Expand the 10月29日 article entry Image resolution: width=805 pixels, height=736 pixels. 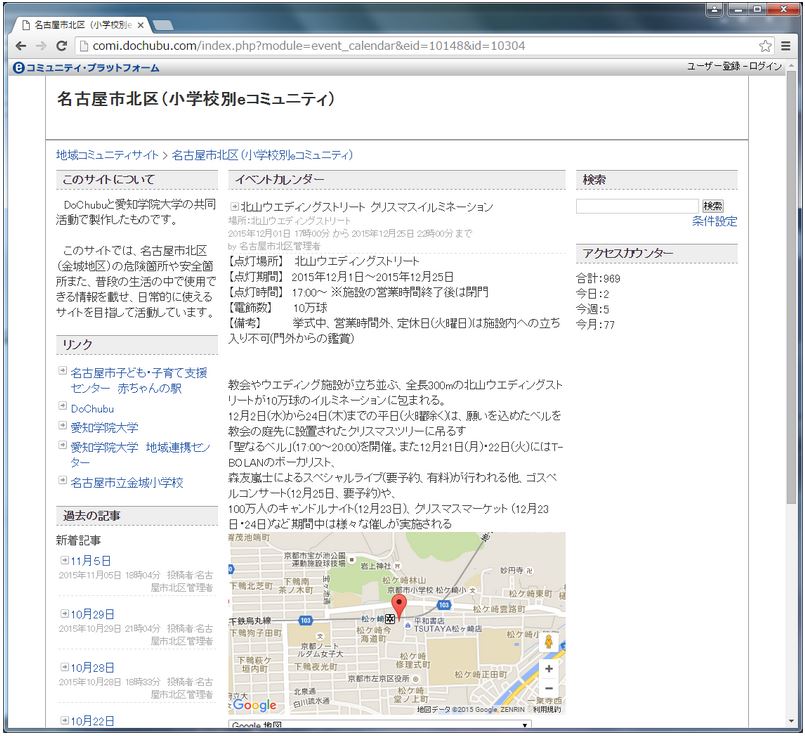(x=63, y=614)
